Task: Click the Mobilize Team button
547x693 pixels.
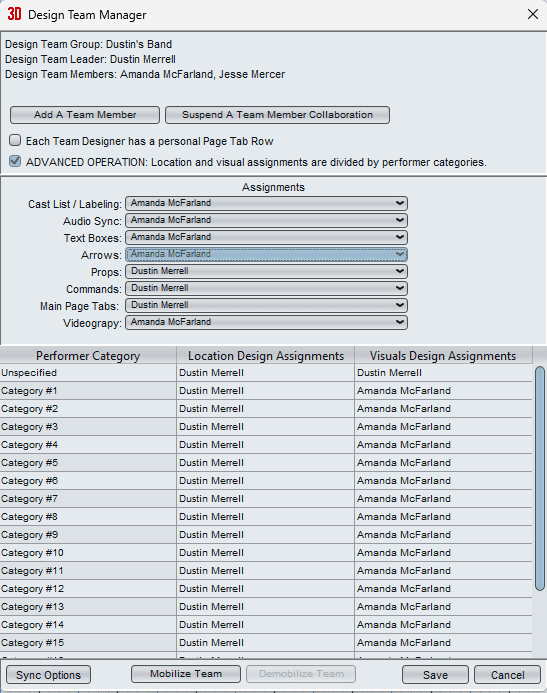Action: click(x=186, y=674)
